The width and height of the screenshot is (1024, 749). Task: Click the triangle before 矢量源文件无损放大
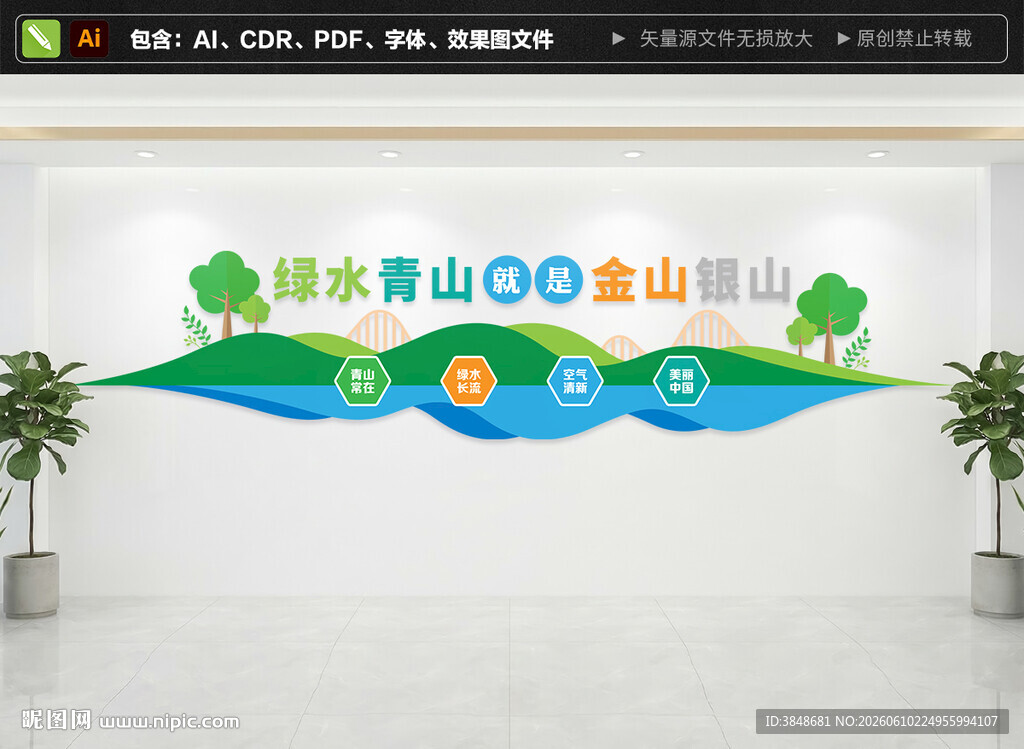618,39
